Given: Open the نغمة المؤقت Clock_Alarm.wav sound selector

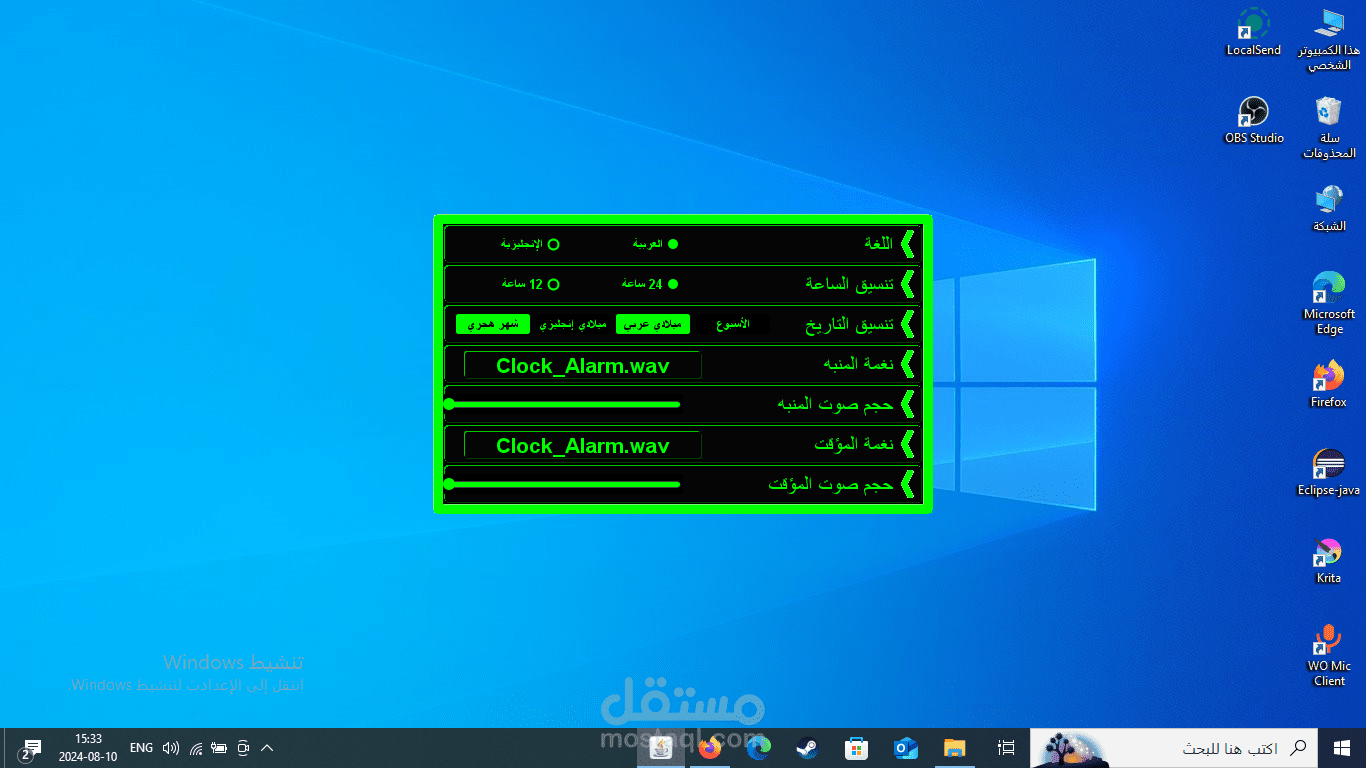Looking at the screenshot, I should click(583, 445).
